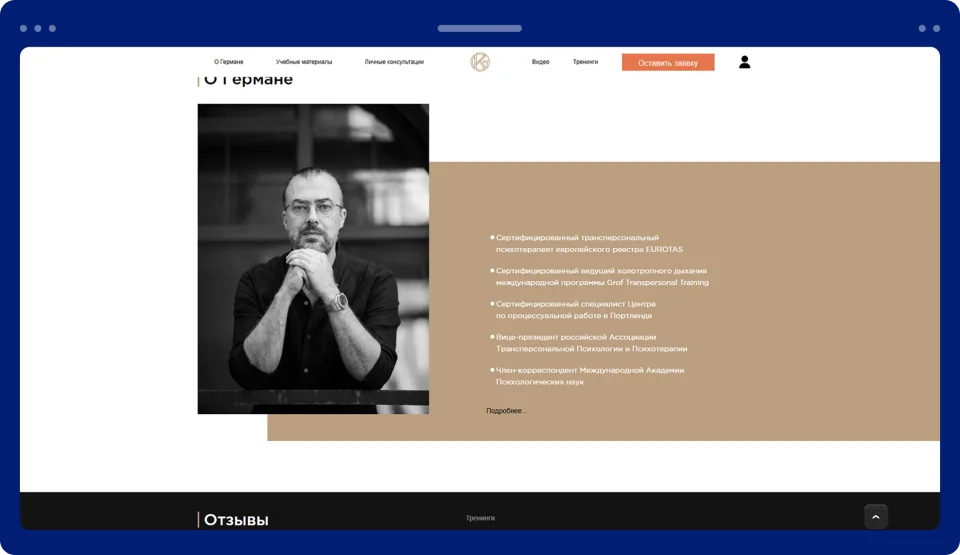Click the EUROTAS psychotherapist bullet text
Image resolution: width=960 pixels, height=555 pixels.
pos(589,243)
